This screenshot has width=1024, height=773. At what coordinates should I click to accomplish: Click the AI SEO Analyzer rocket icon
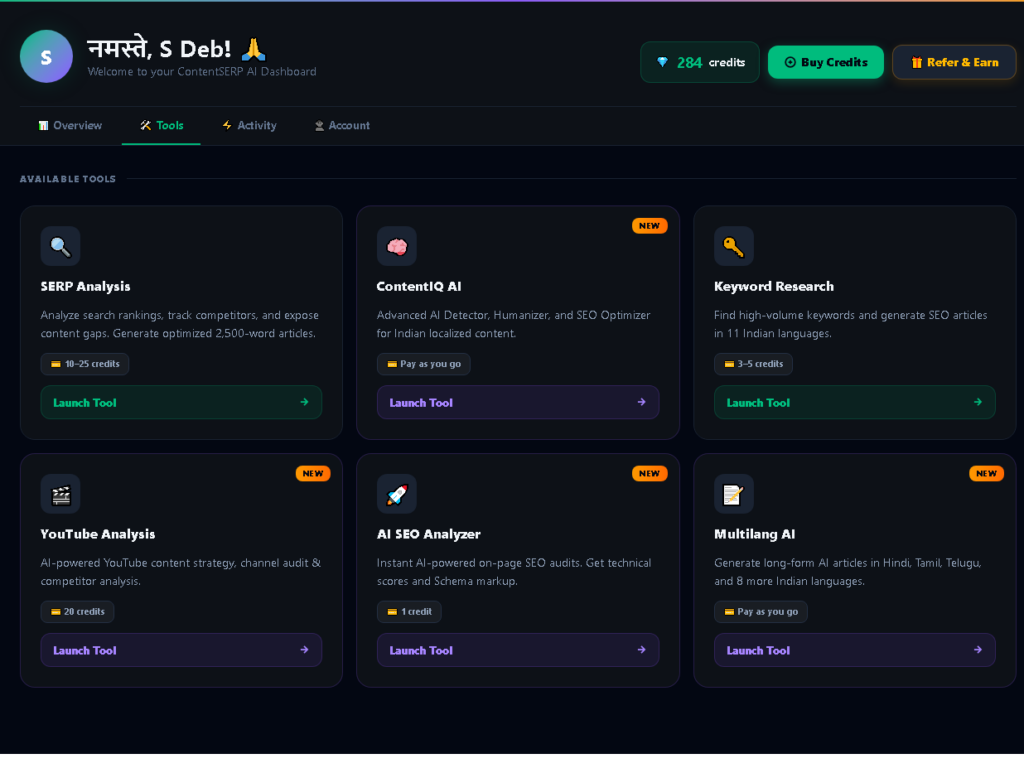(x=397, y=494)
